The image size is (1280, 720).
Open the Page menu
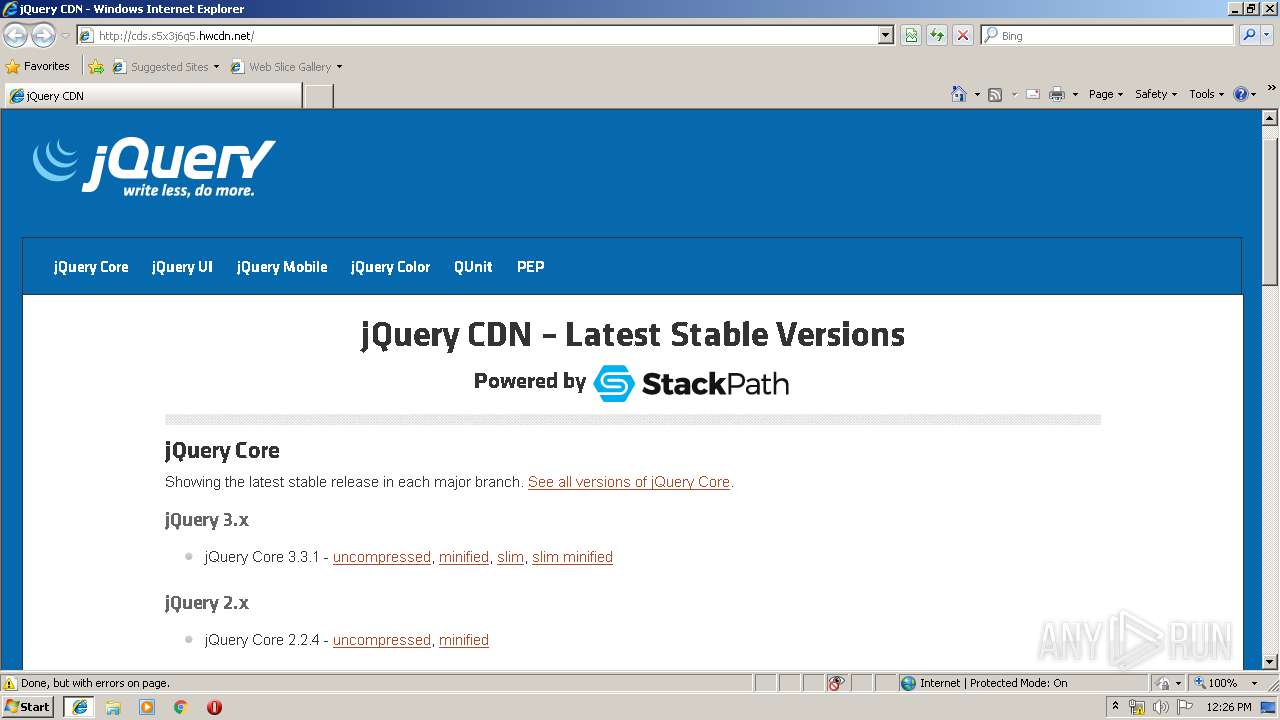coord(1105,94)
